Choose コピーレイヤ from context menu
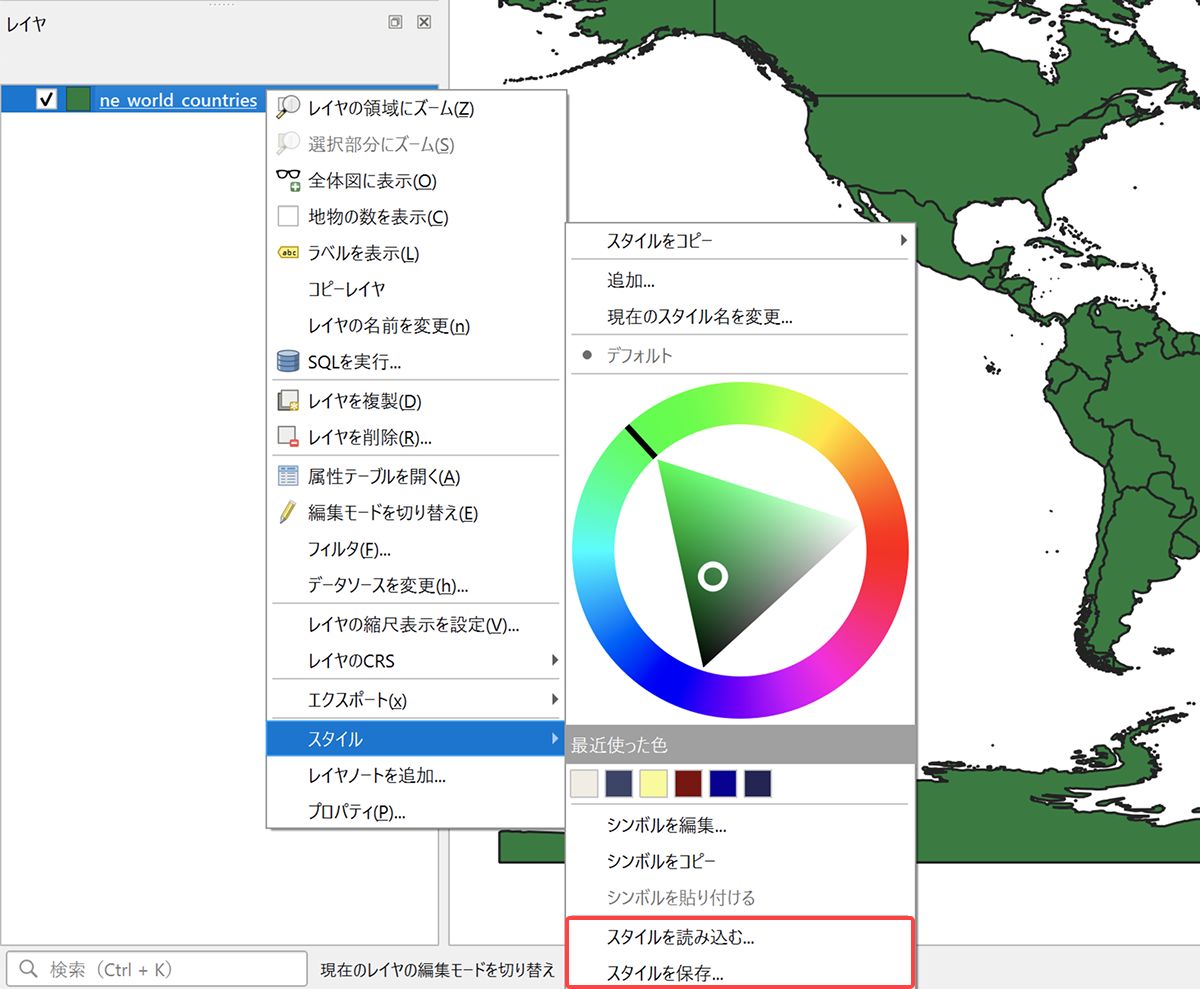1200x989 pixels. pyautogui.click(x=347, y=289)
